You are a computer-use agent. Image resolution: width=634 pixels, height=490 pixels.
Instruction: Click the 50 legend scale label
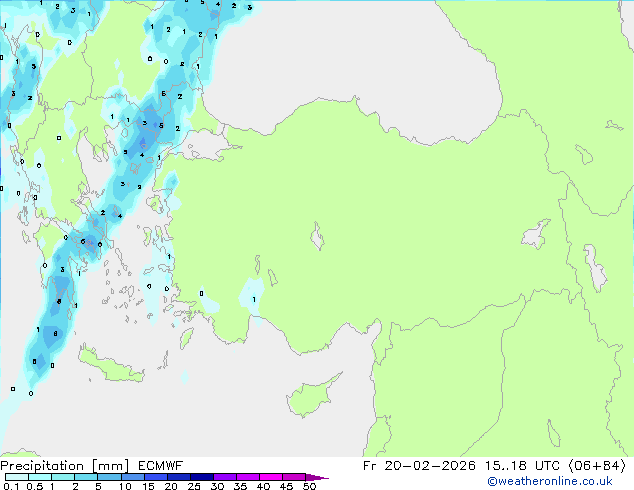tap(309, 486)
